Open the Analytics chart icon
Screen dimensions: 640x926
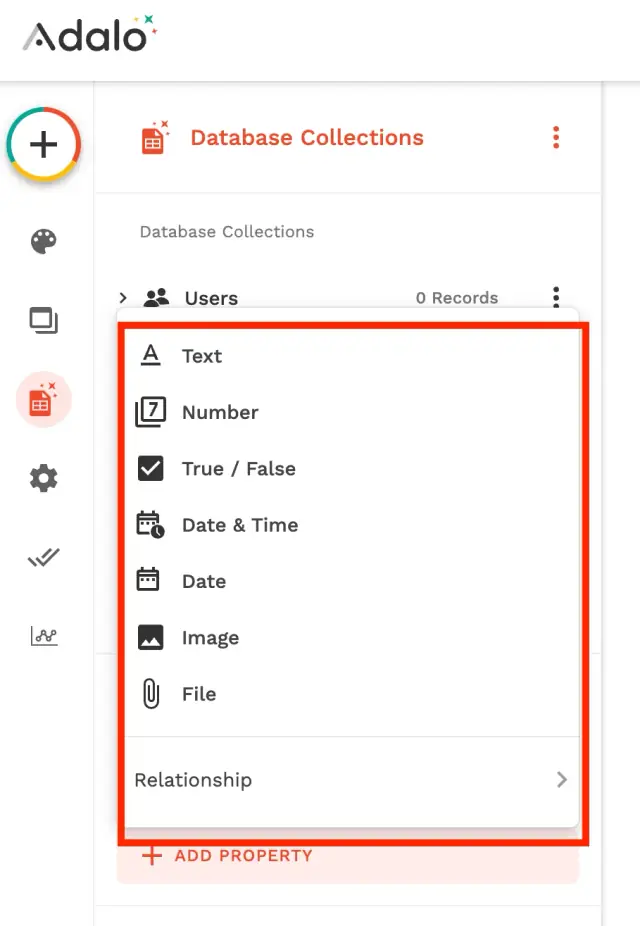[44, 636]
